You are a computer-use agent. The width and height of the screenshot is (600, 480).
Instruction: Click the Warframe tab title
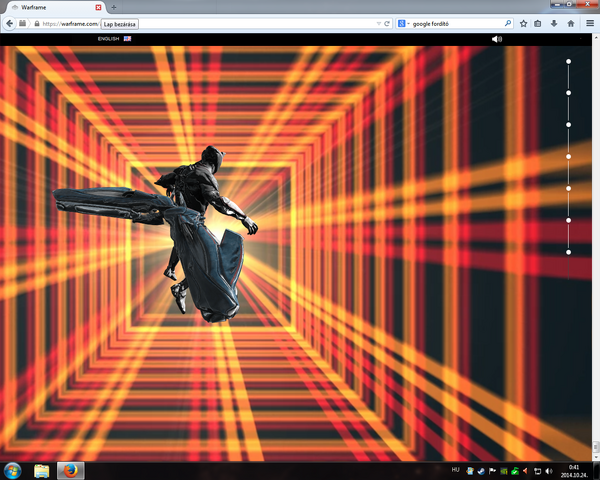point(34,7)
